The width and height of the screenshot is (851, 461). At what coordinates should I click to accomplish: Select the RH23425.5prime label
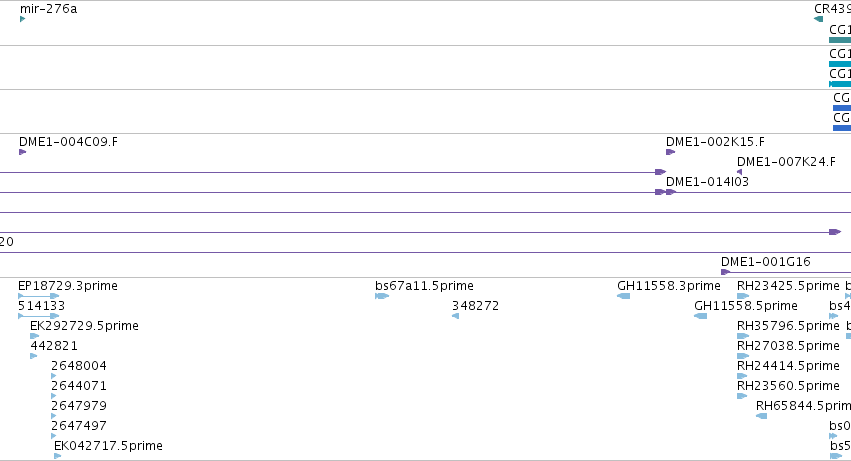(788, 286)
